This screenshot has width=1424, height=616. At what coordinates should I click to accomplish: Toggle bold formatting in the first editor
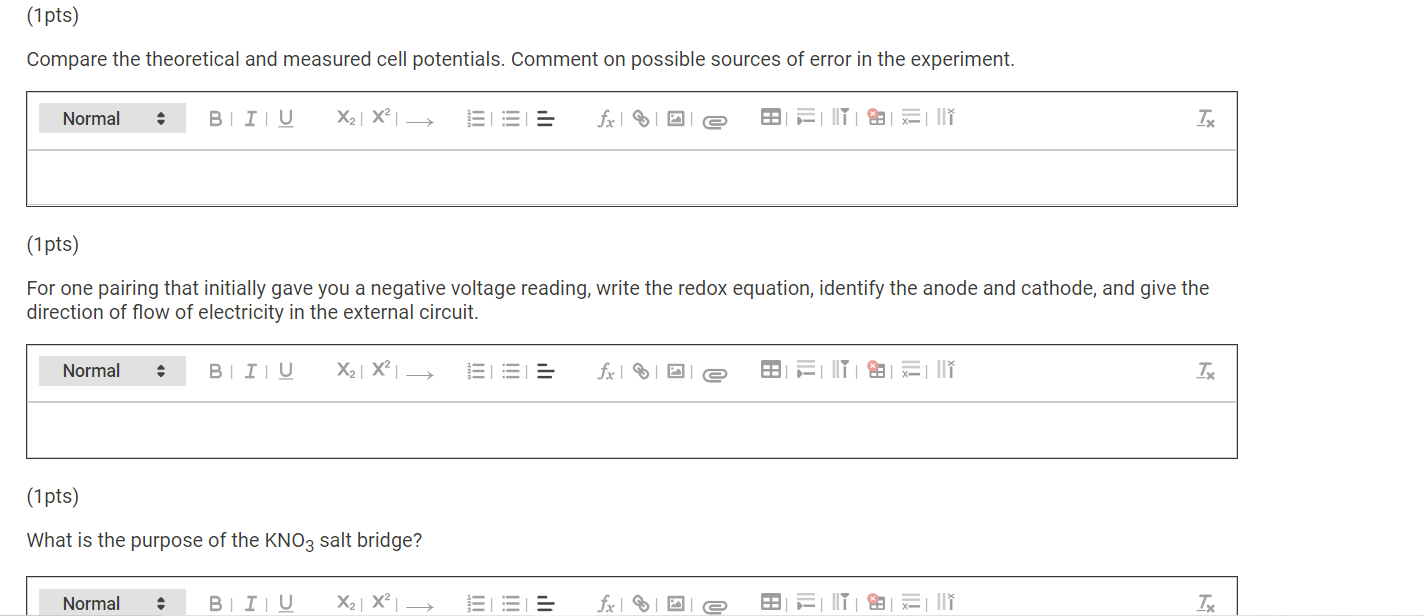pyautogui.click(x=215, y=117)
